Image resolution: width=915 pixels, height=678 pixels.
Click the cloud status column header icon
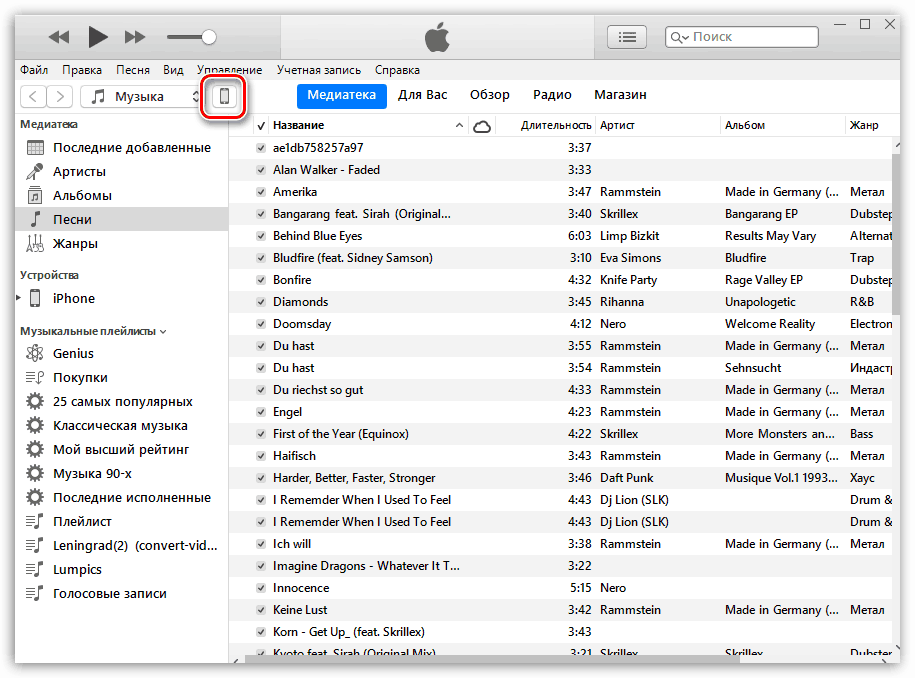[x=481, y=126]
